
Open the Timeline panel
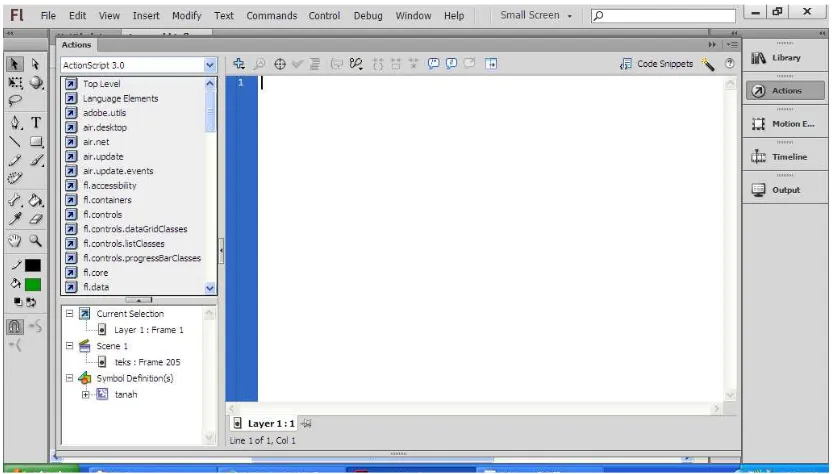(786, 157)
